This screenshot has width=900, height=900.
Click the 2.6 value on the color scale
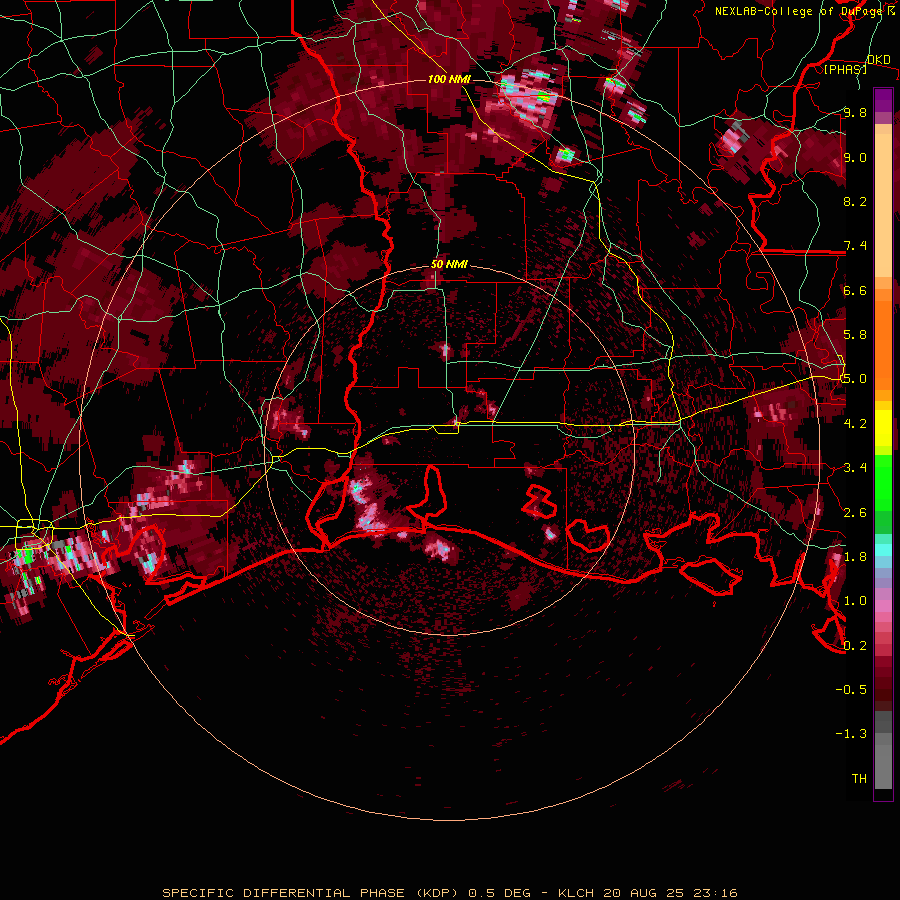point(855,513)
